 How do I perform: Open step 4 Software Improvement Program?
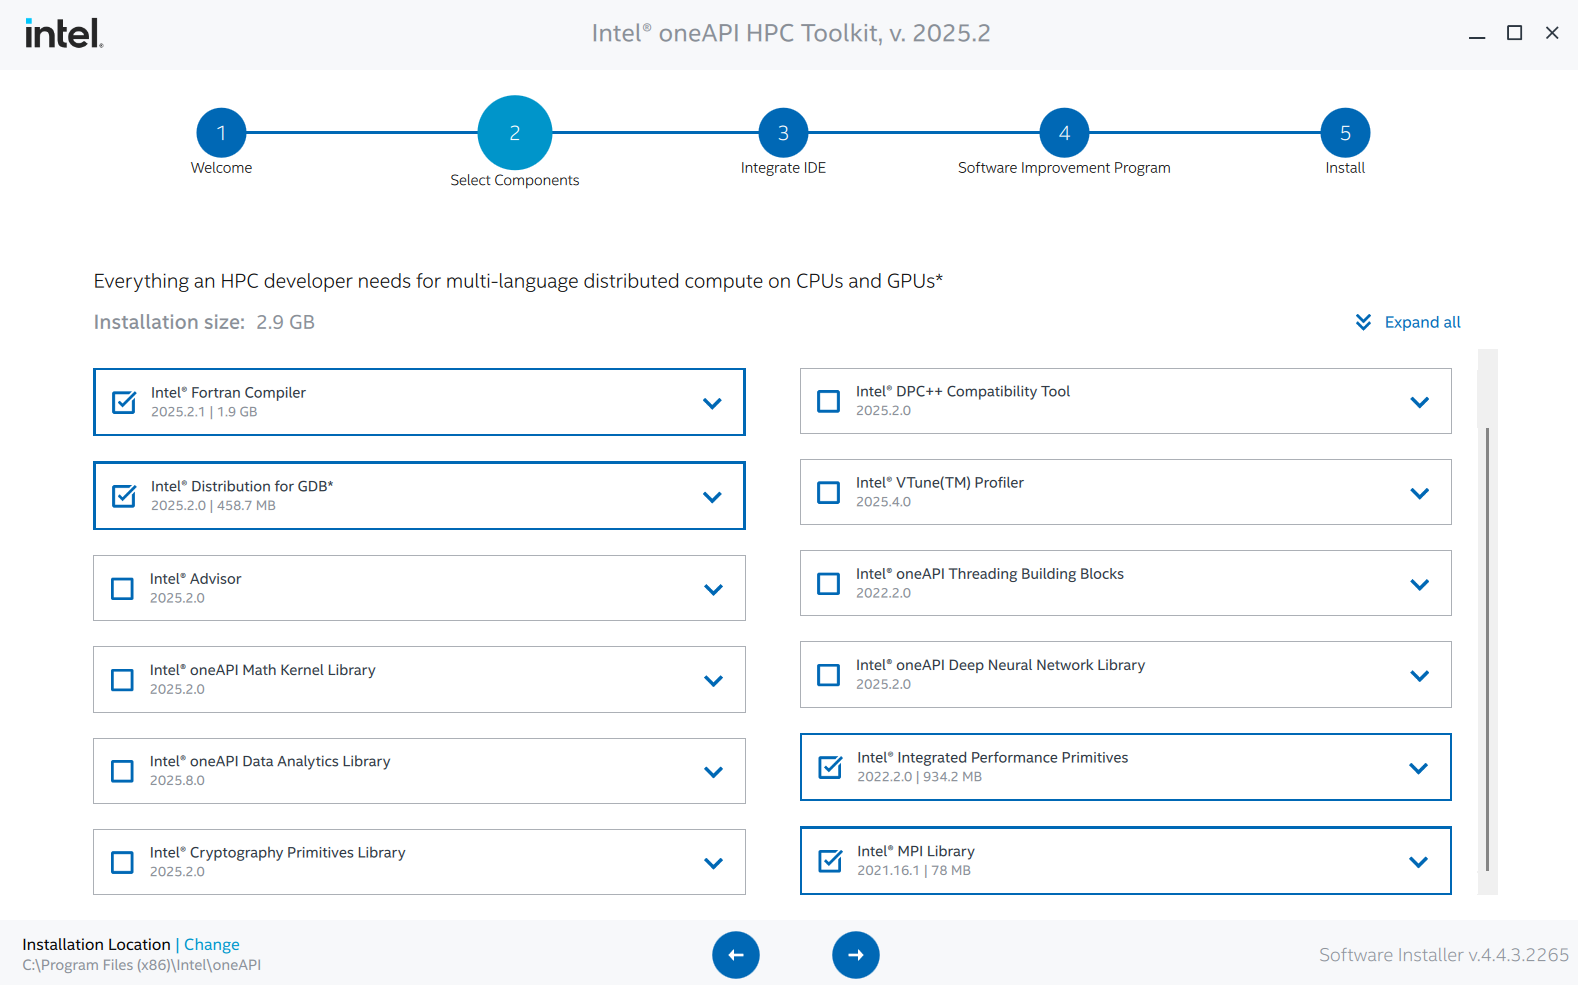(1064, 132)
